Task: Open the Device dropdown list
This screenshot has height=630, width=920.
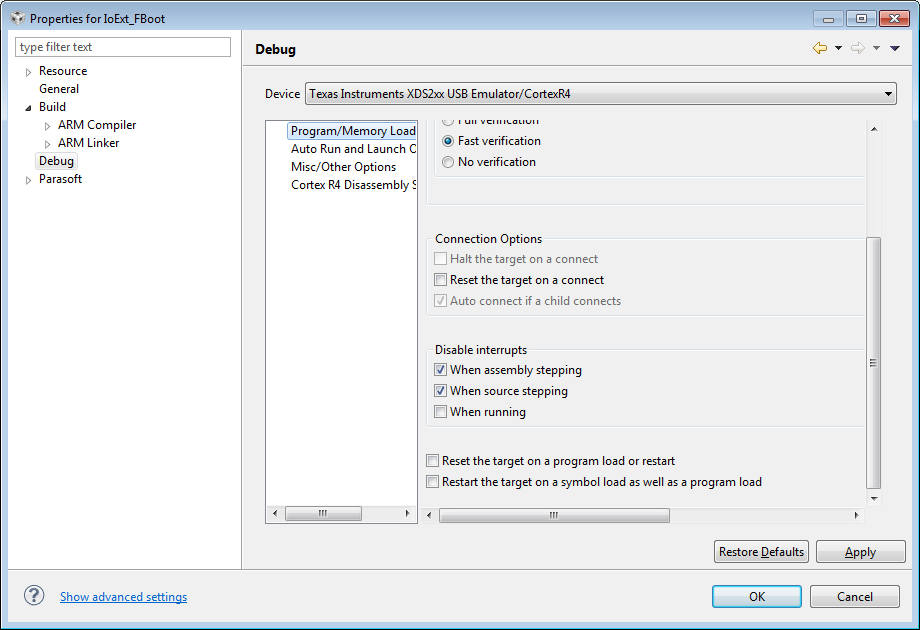Action: (x=888, y=94)
